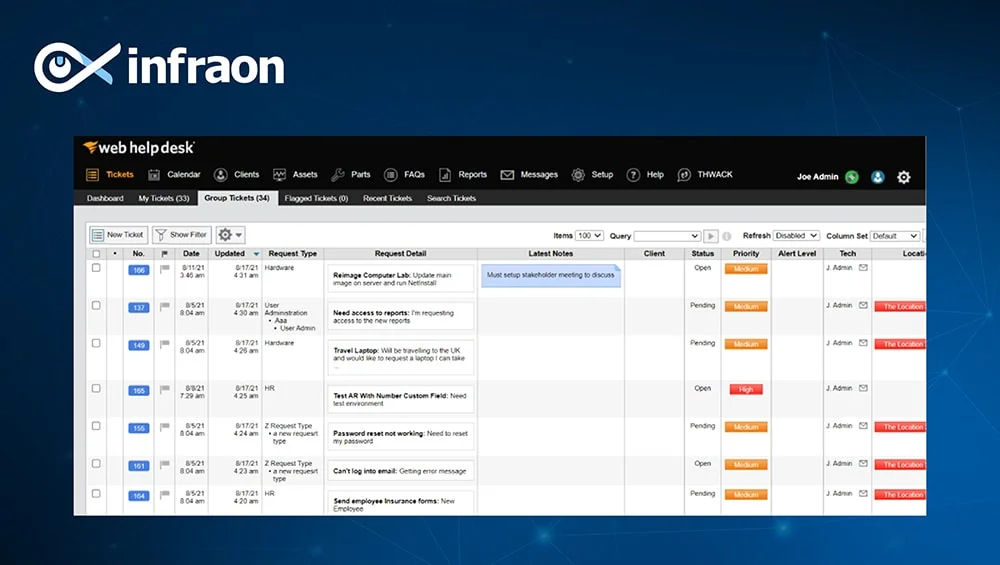Open the THWACK community icon
The image size is (1000, 565).
[684, 175]
